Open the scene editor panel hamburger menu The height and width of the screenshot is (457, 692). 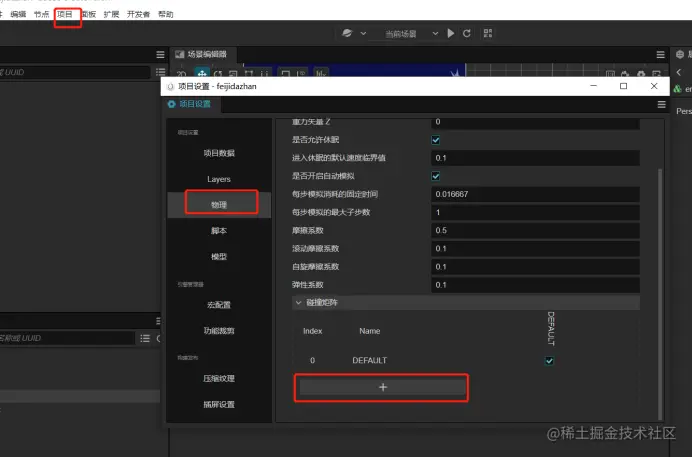660,54
